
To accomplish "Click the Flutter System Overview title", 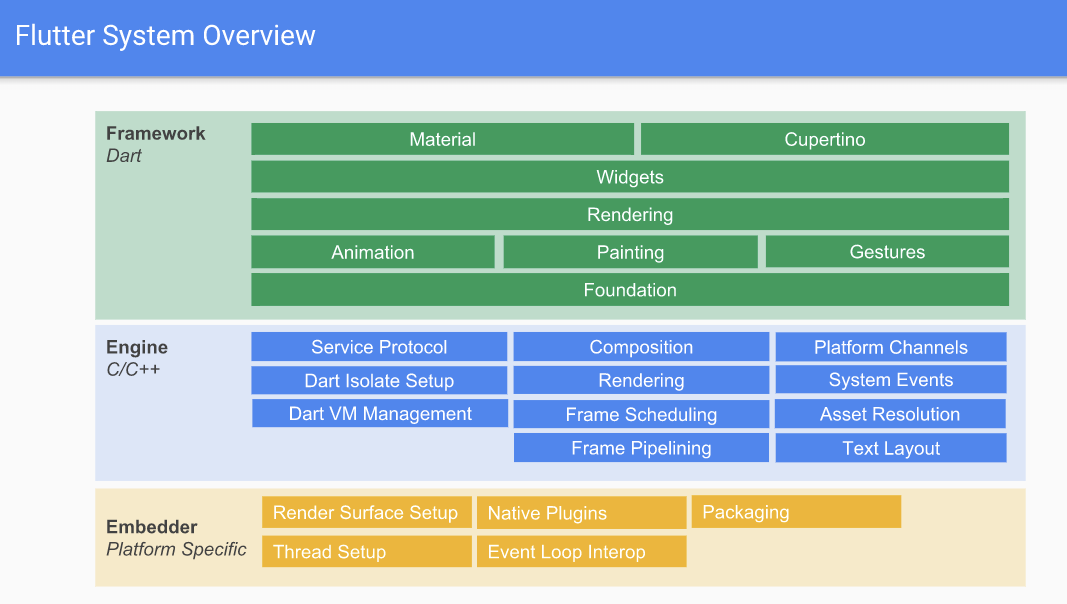I will tap(165, 35).
